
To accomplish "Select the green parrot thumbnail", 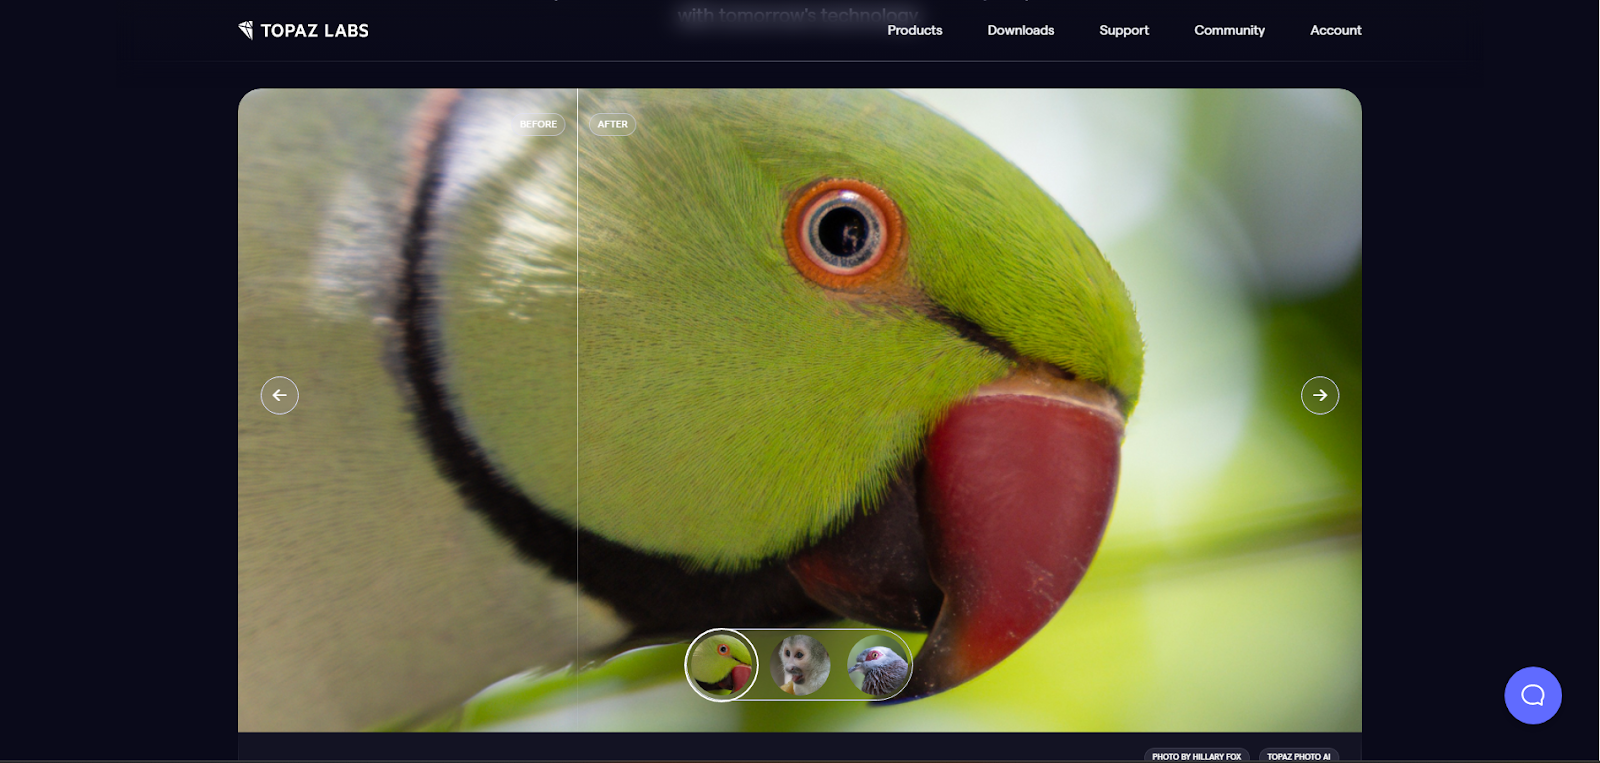I will pyautogui.click(x=721, y=665).
